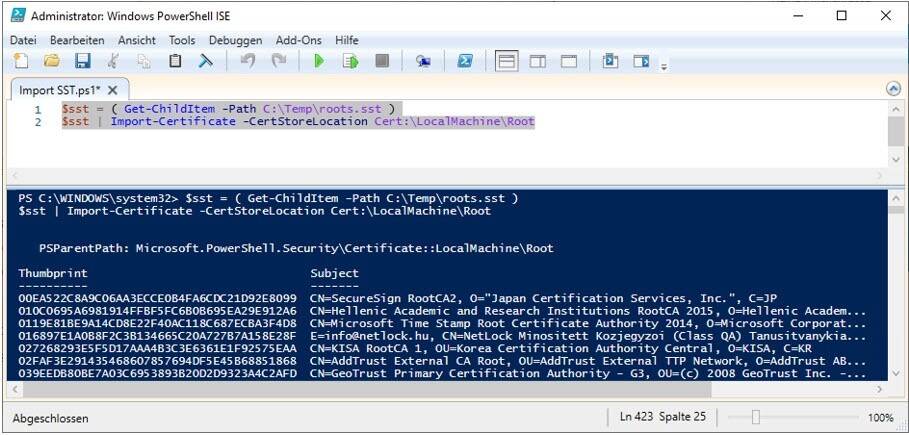This screenshot has width=909, height=435.
Task: Click the Stop operation square icon
Action: [x=381, y=61]
